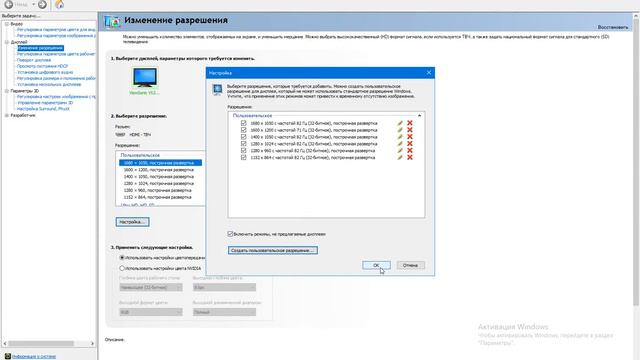Go back with the Назад arrow
Image resolution: width=640 pixels, height=360 pixels.
(x=9, y=4)
